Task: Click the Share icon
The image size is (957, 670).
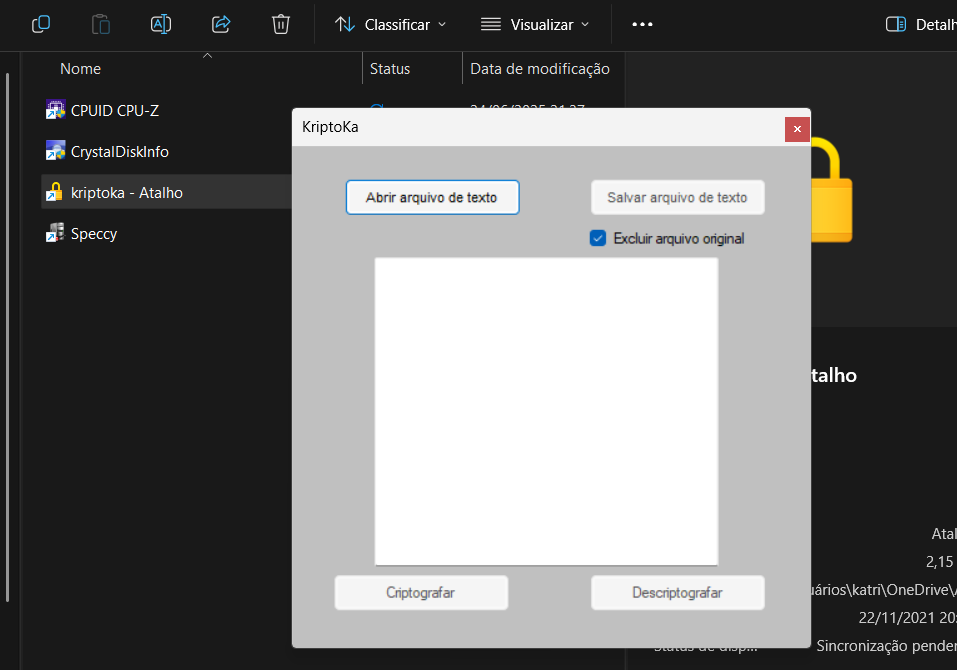Action: pyautogui.click(x=220, y=24)
